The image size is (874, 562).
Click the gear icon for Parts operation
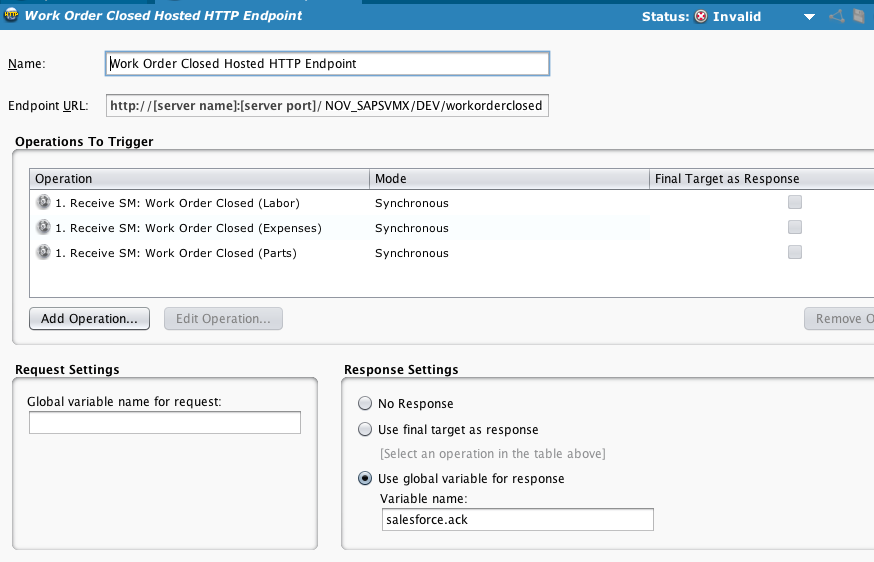tap(43, 253)
